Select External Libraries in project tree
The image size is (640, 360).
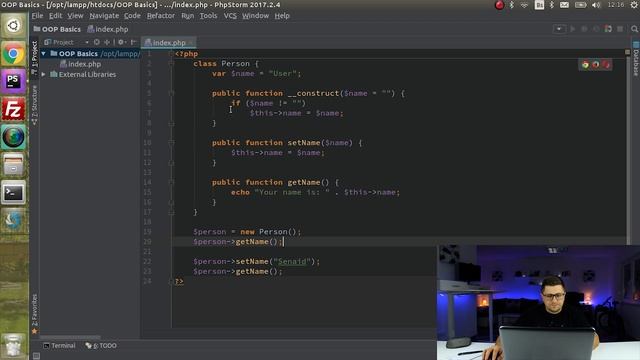click(83, 74)
